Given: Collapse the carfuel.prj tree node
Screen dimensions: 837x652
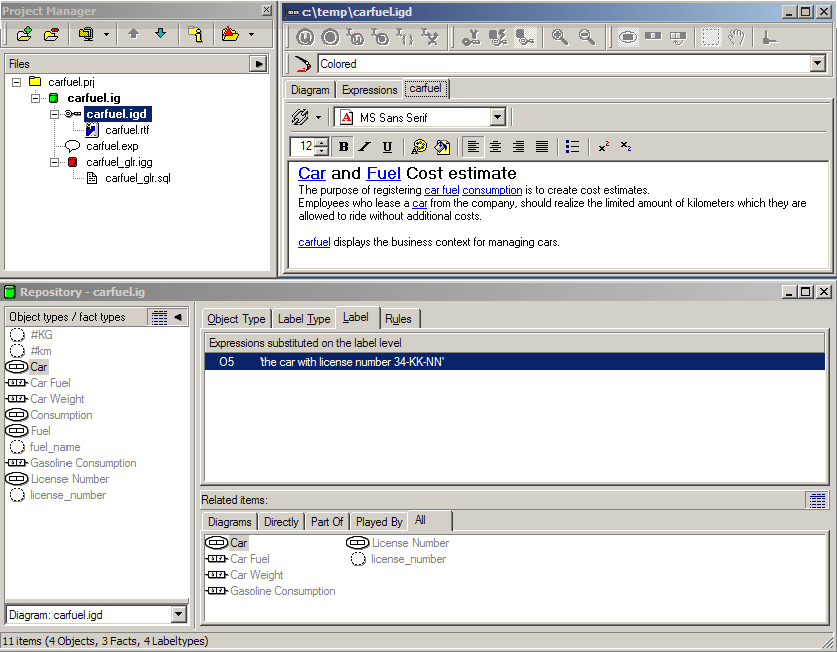Looking at the screenshot, I should tap(17, 82).
